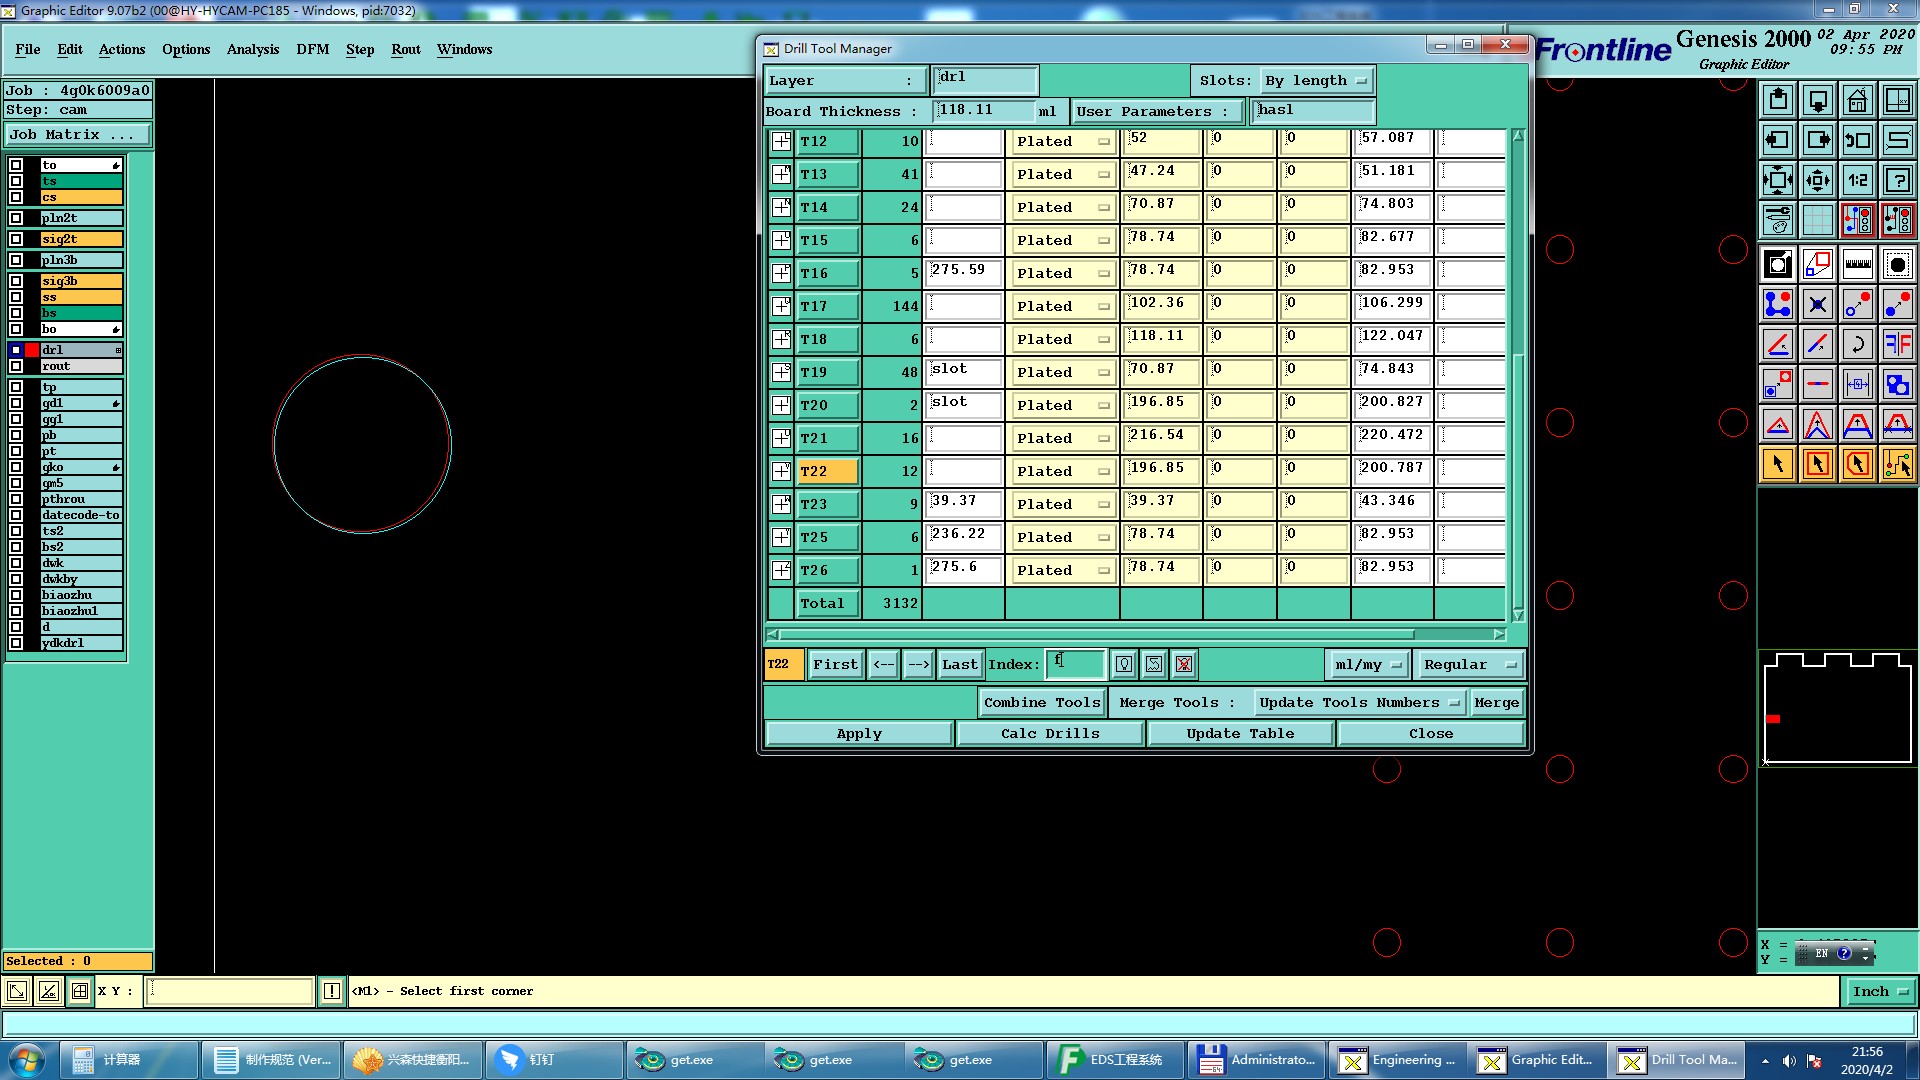The height and width of the screenshot is (1080, 1920).
Task: Click the Calc Drills button
Action: (1050, 734)
